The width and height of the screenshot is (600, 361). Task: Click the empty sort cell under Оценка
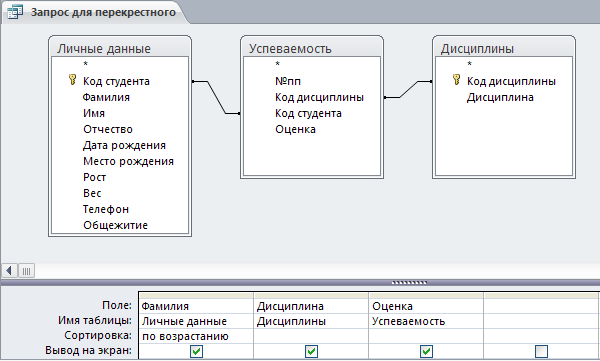[x=426, y=336]
